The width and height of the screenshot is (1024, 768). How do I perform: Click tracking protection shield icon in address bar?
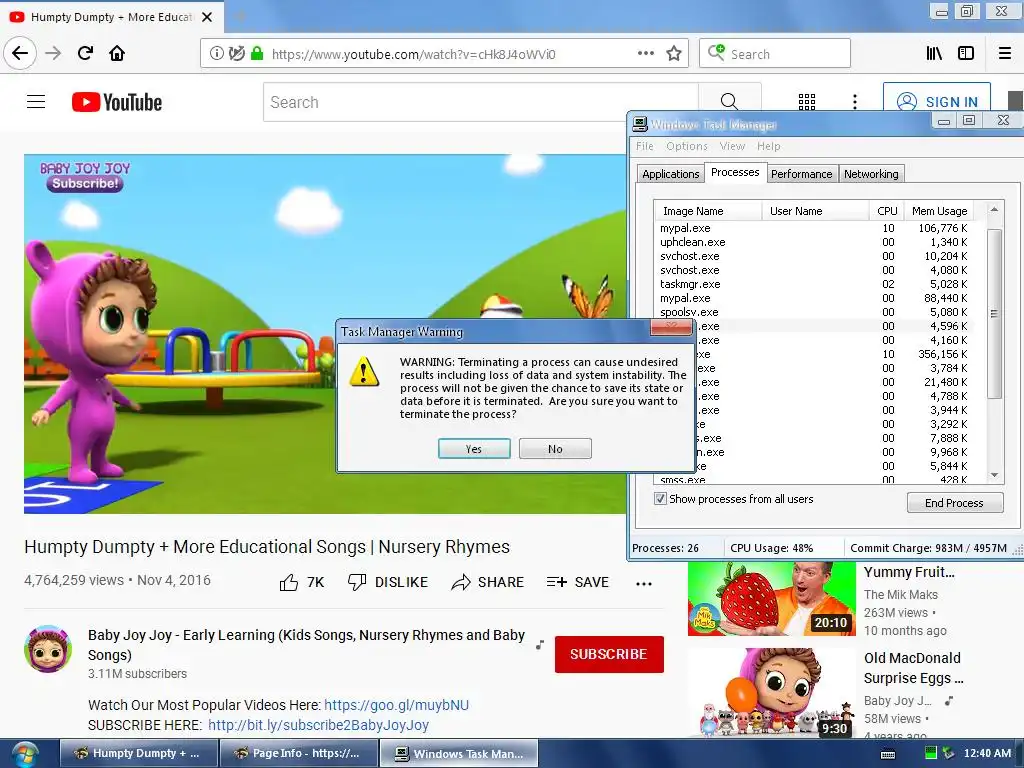[236, 54]
